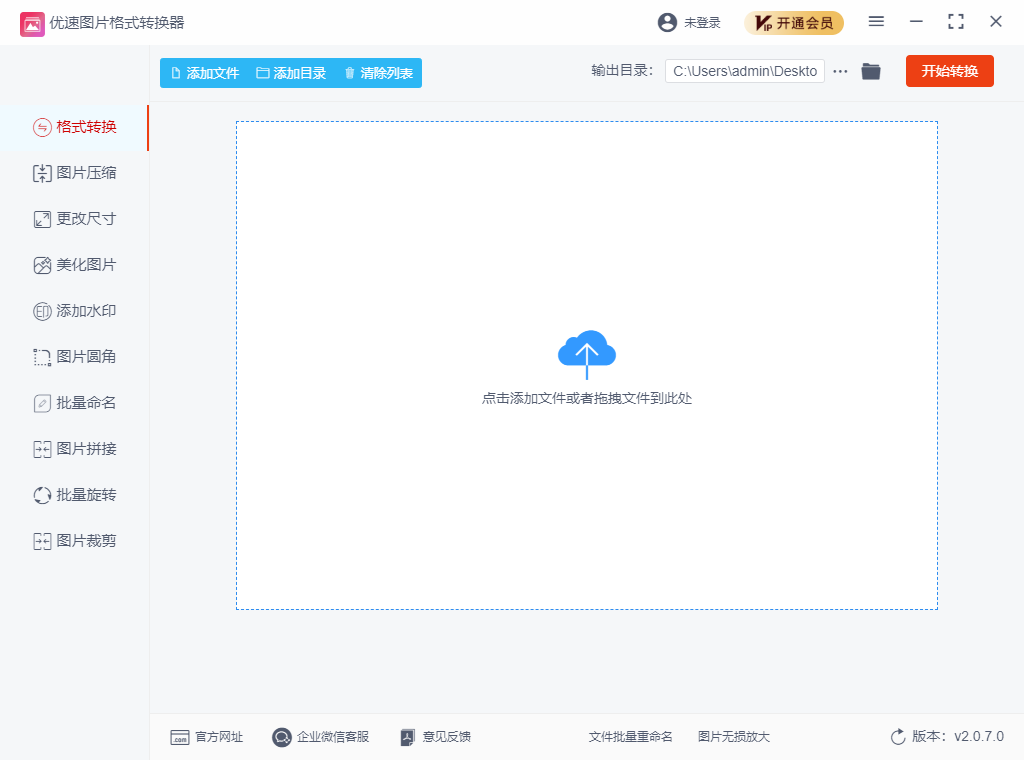This screenshot has height=760, width=1024.
Task: Start conversion with the 开始转换 button
Action: click(x=950, y=71)
